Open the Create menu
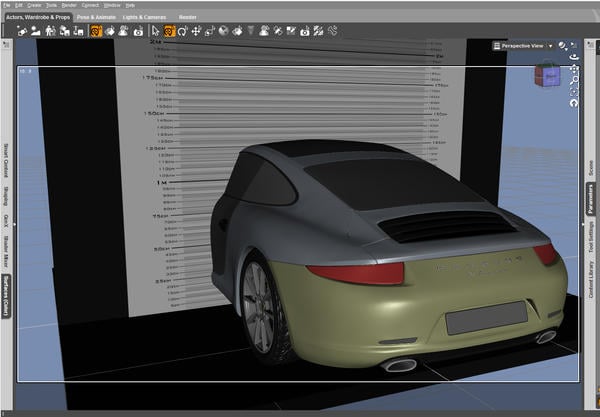Viewport: 600px width, 417px height. pyautogui.click(x=34, y=5)
